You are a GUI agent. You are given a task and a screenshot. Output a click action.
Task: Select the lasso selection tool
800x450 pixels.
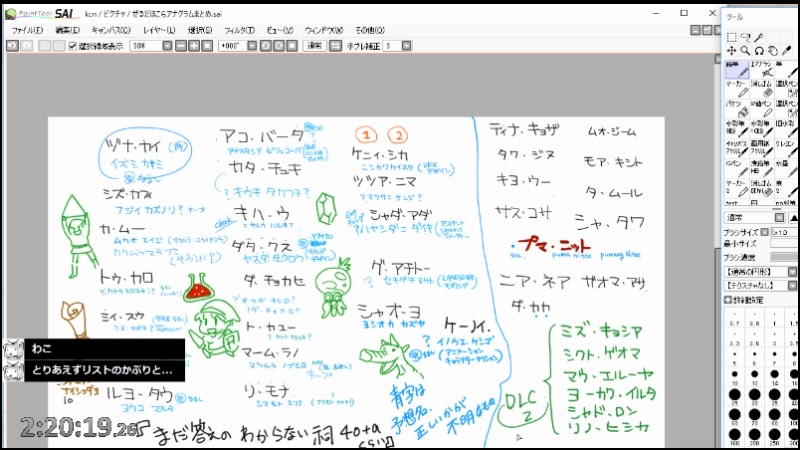coord(745,37)
